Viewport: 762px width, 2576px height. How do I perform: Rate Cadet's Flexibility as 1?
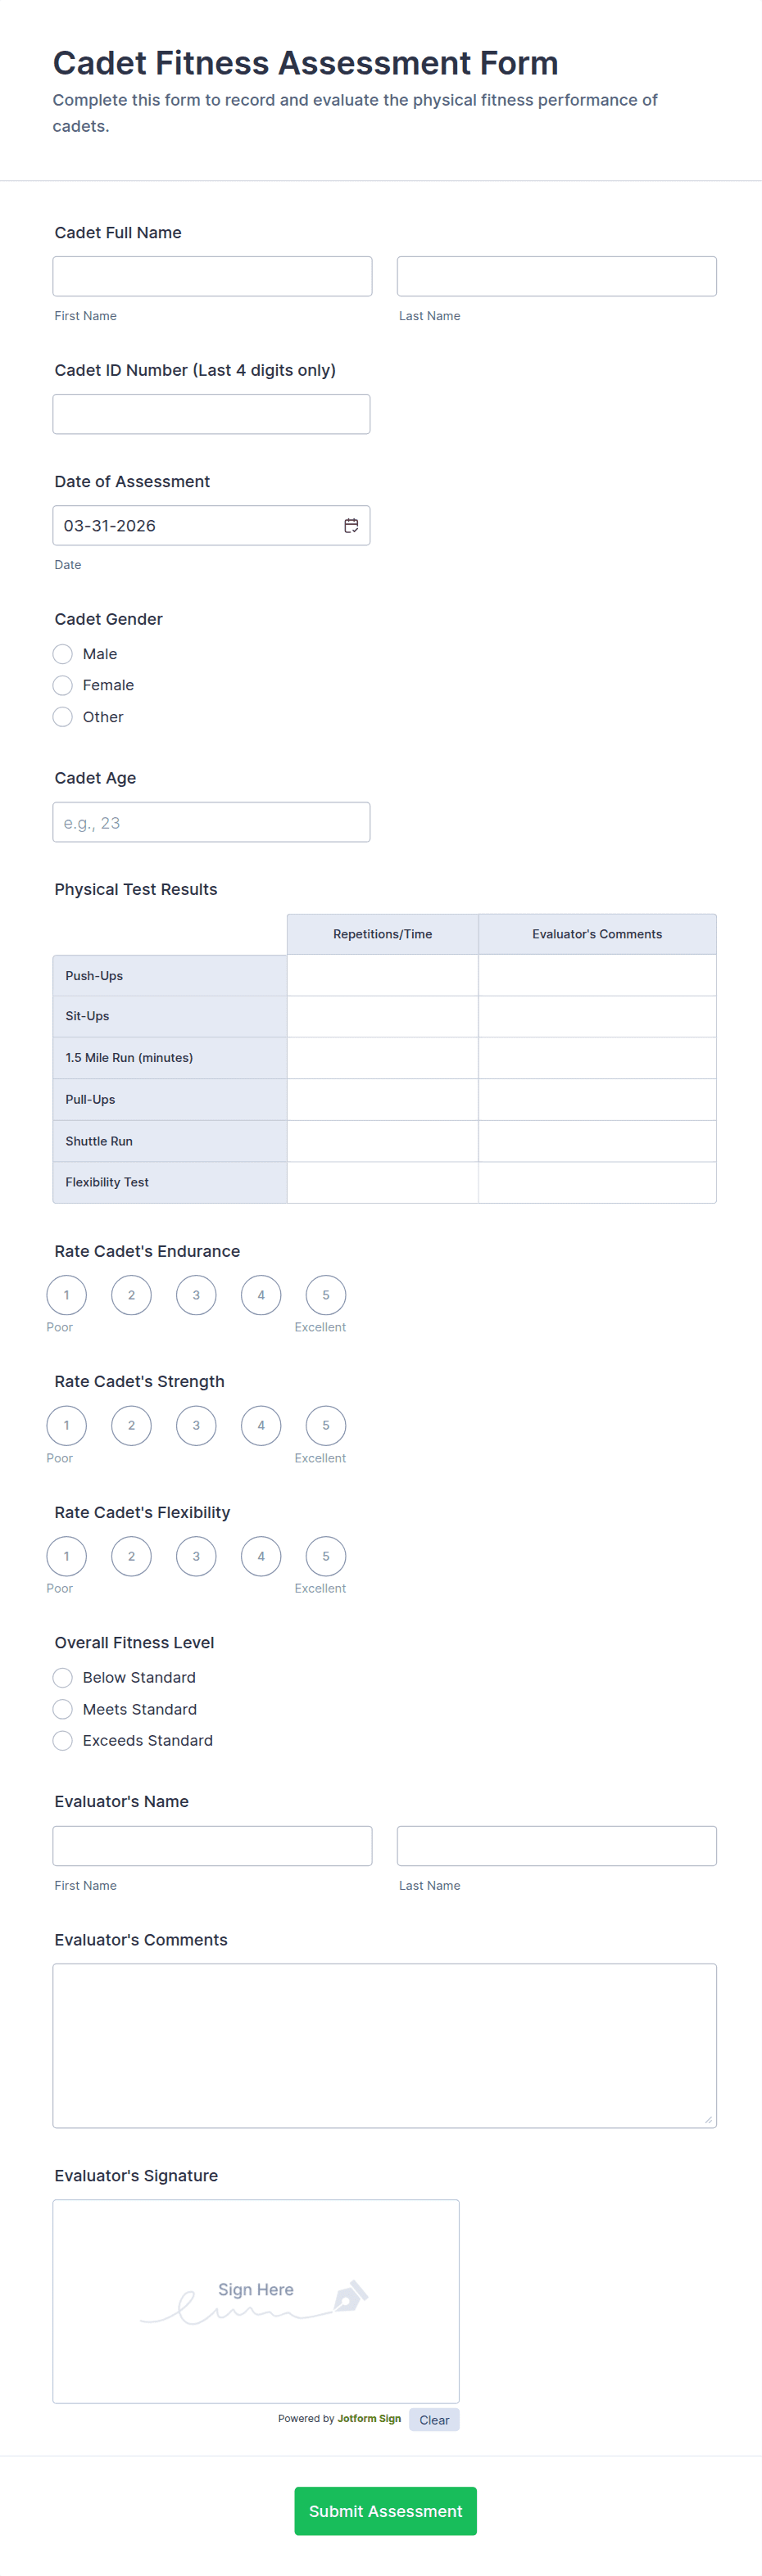(67, 1556)
